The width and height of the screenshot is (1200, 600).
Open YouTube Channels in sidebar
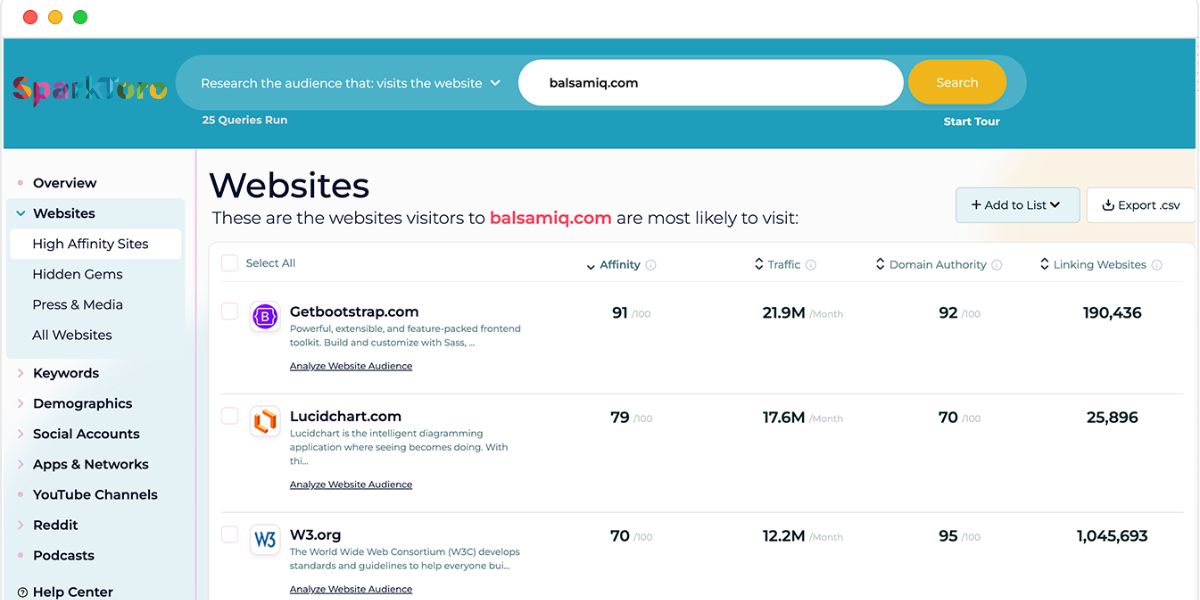tap(95, 495)
